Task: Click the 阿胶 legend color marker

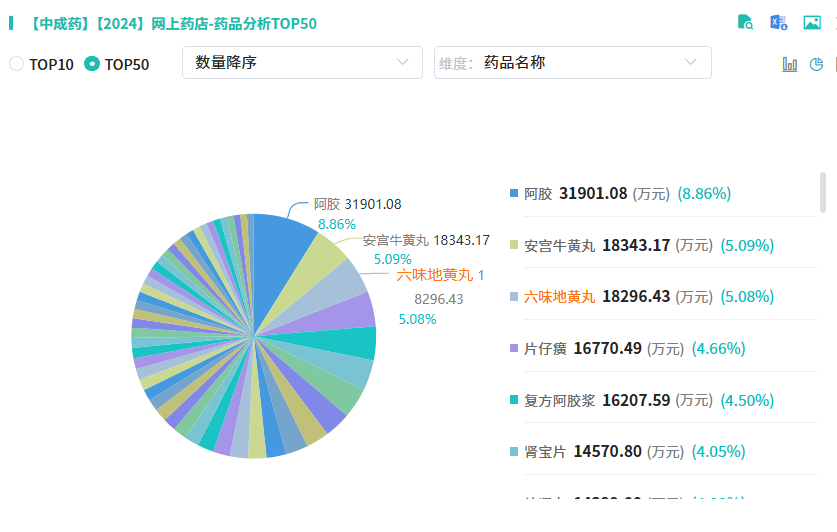Action: [x=514, y=193]
